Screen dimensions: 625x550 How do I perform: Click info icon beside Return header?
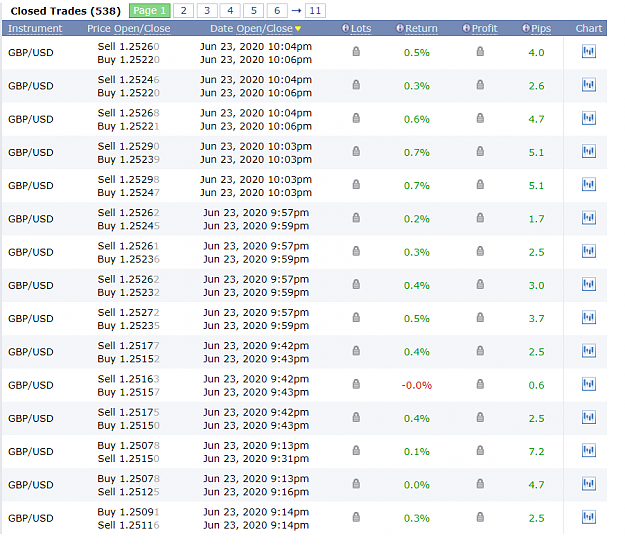tap(400, 28)
